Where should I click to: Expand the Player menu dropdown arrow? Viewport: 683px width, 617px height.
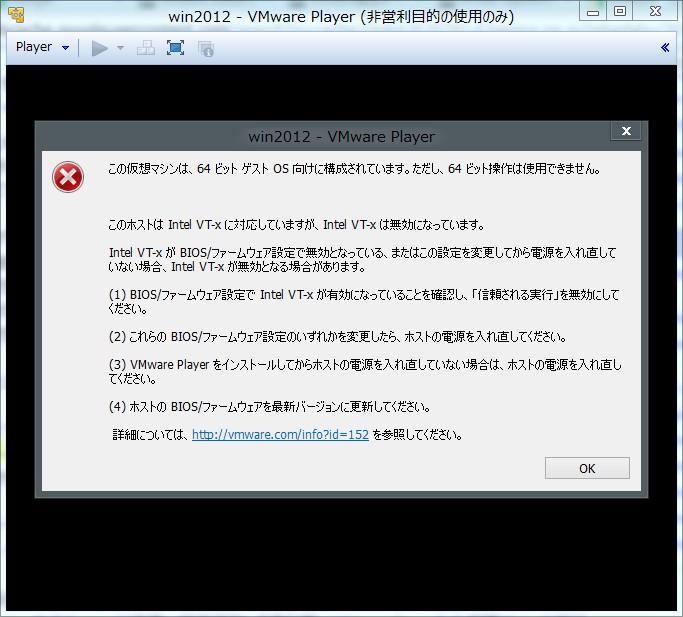click(65, 48)
